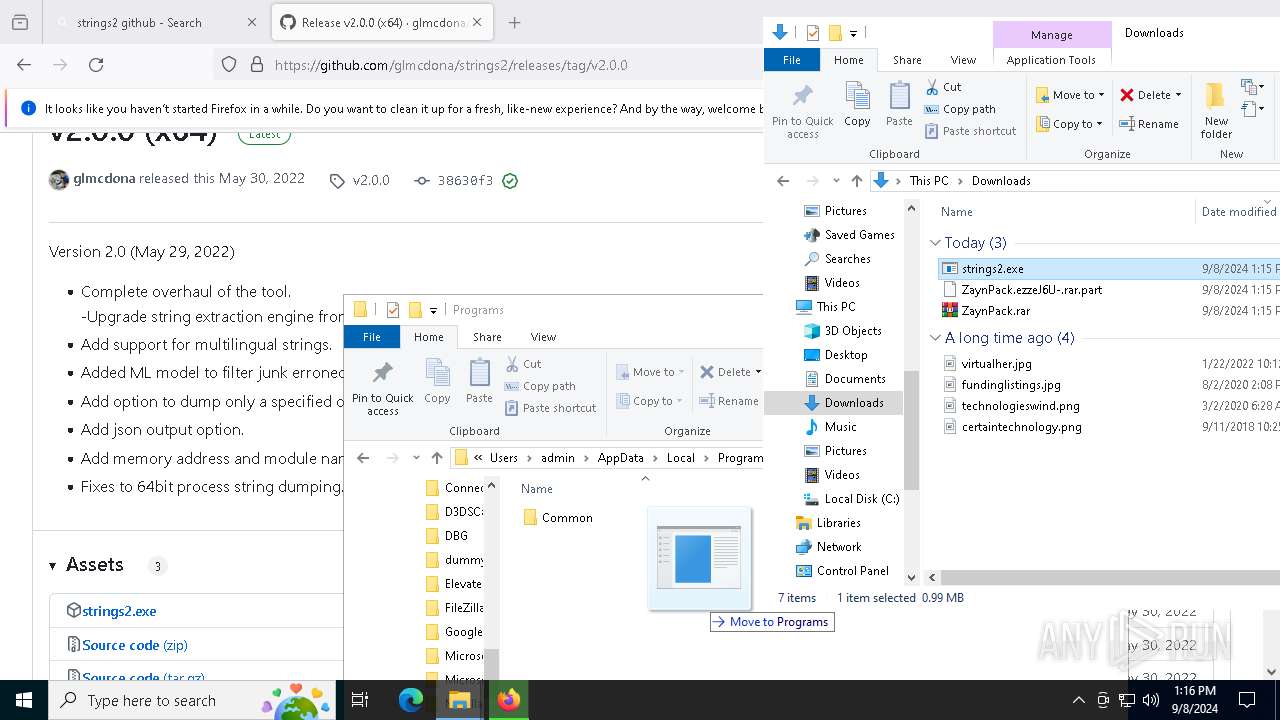Image resolution: width=1280 pixels, height=720 pixels.
Task: Switch to strings2 github Search tab
Action: (150, 22)
